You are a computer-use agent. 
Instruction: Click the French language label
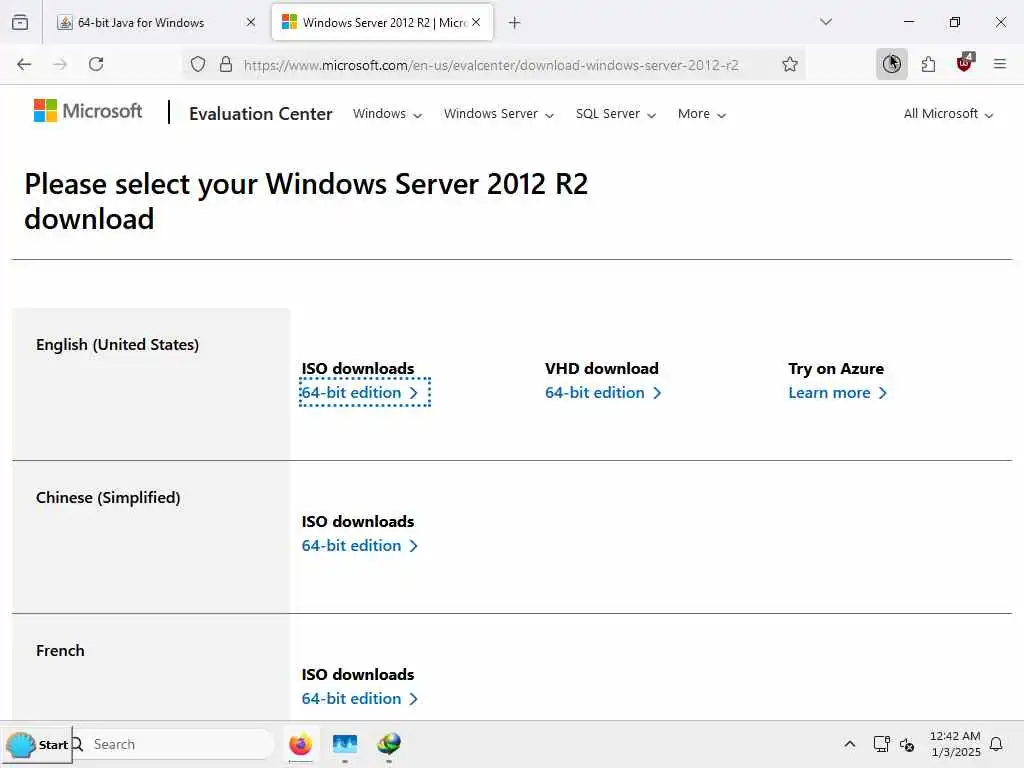[x=60, y=650]
